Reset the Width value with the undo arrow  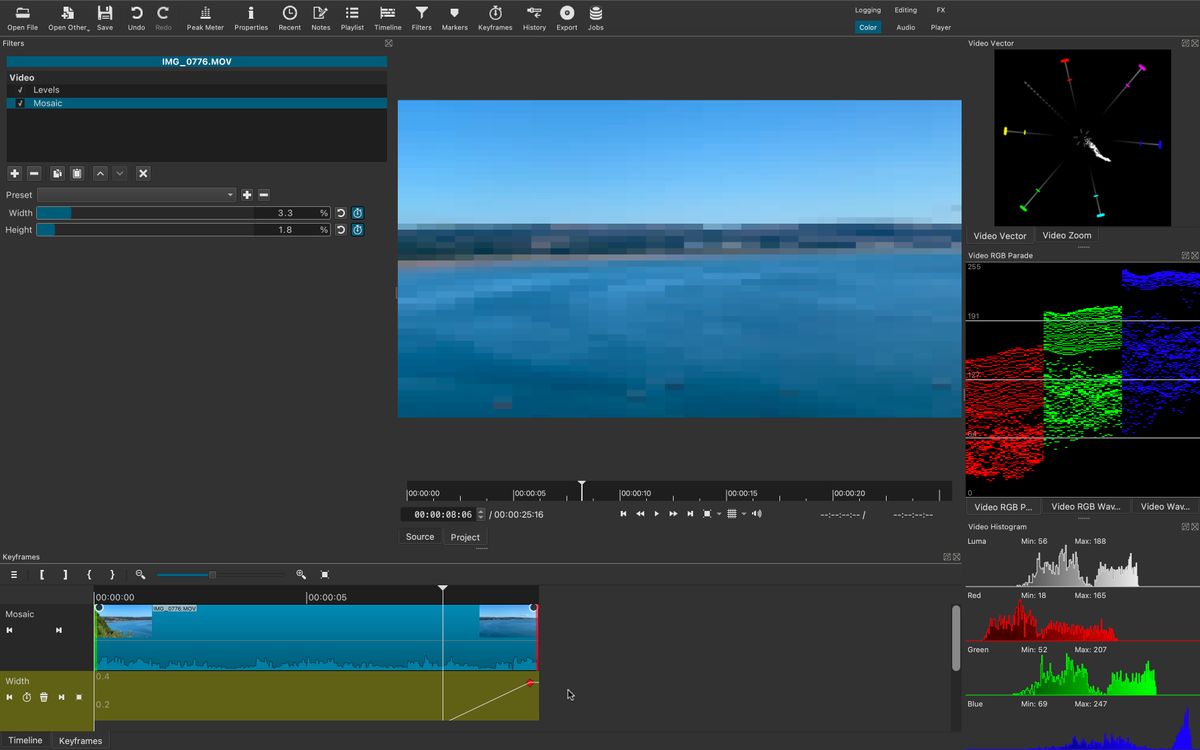click(340, 212)
